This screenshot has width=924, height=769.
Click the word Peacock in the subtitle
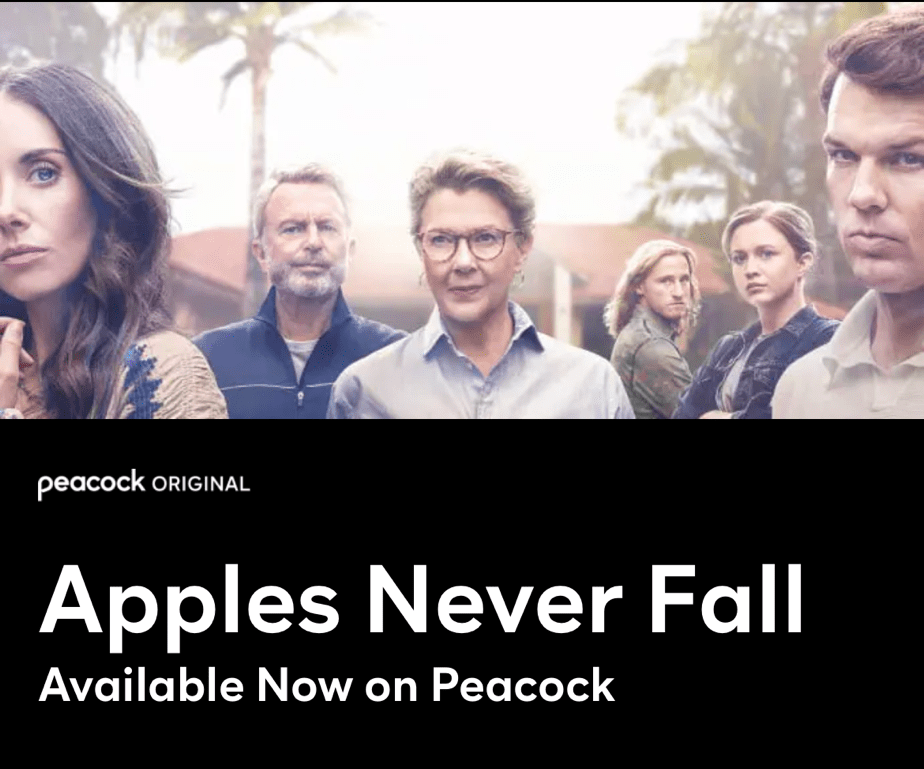click(523, 685)
